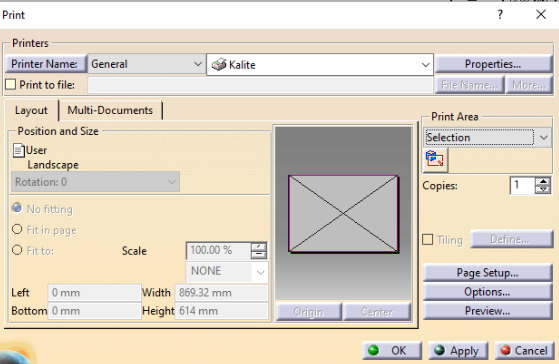Click the printer icon beside Kalite
The image size is (559, 364).
click(219, 65)
